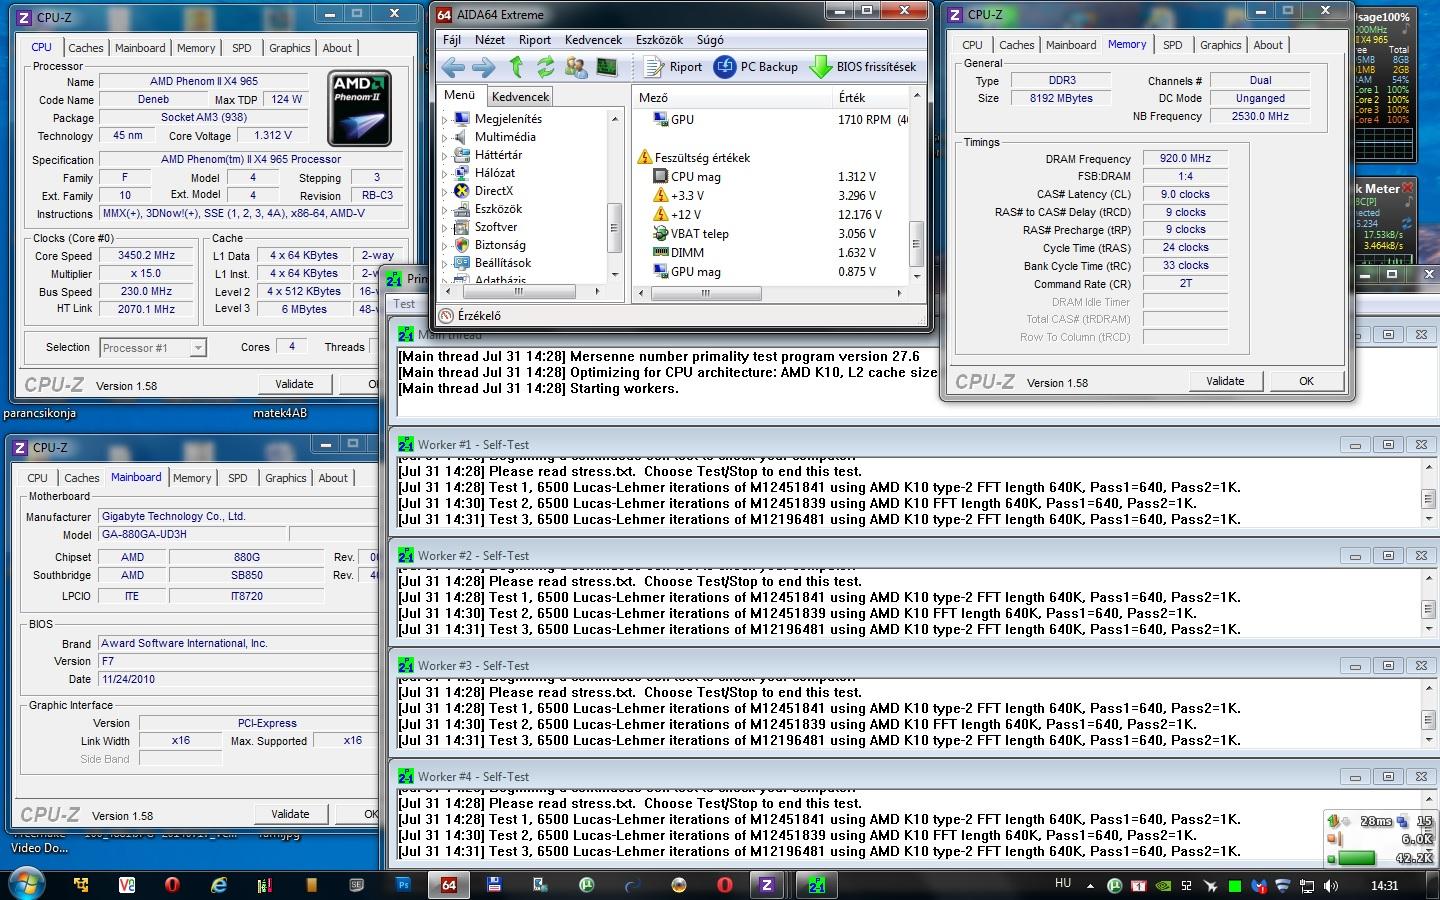Switch to CPU-Z purple Z taskbar button
This screenshot has height=900, width=1440.
click(767, 885)
